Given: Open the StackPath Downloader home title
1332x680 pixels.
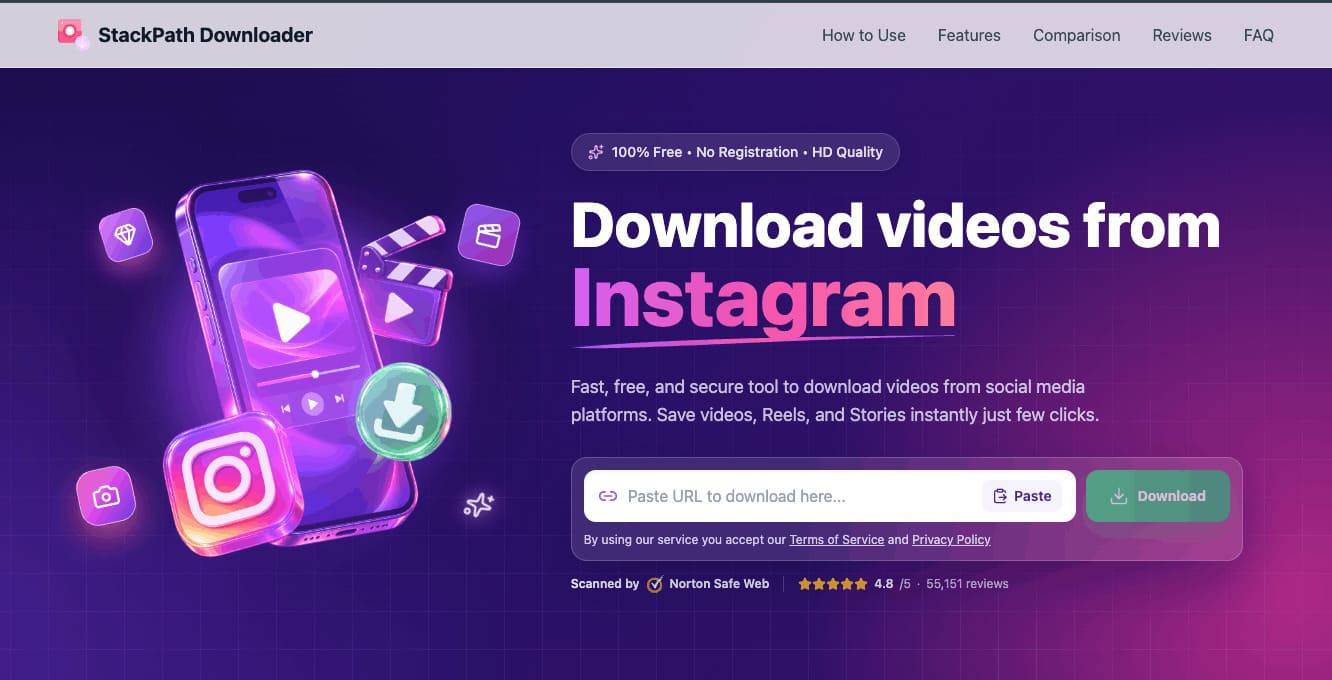Looking at the screenshot, I should [x=205, y=35].
